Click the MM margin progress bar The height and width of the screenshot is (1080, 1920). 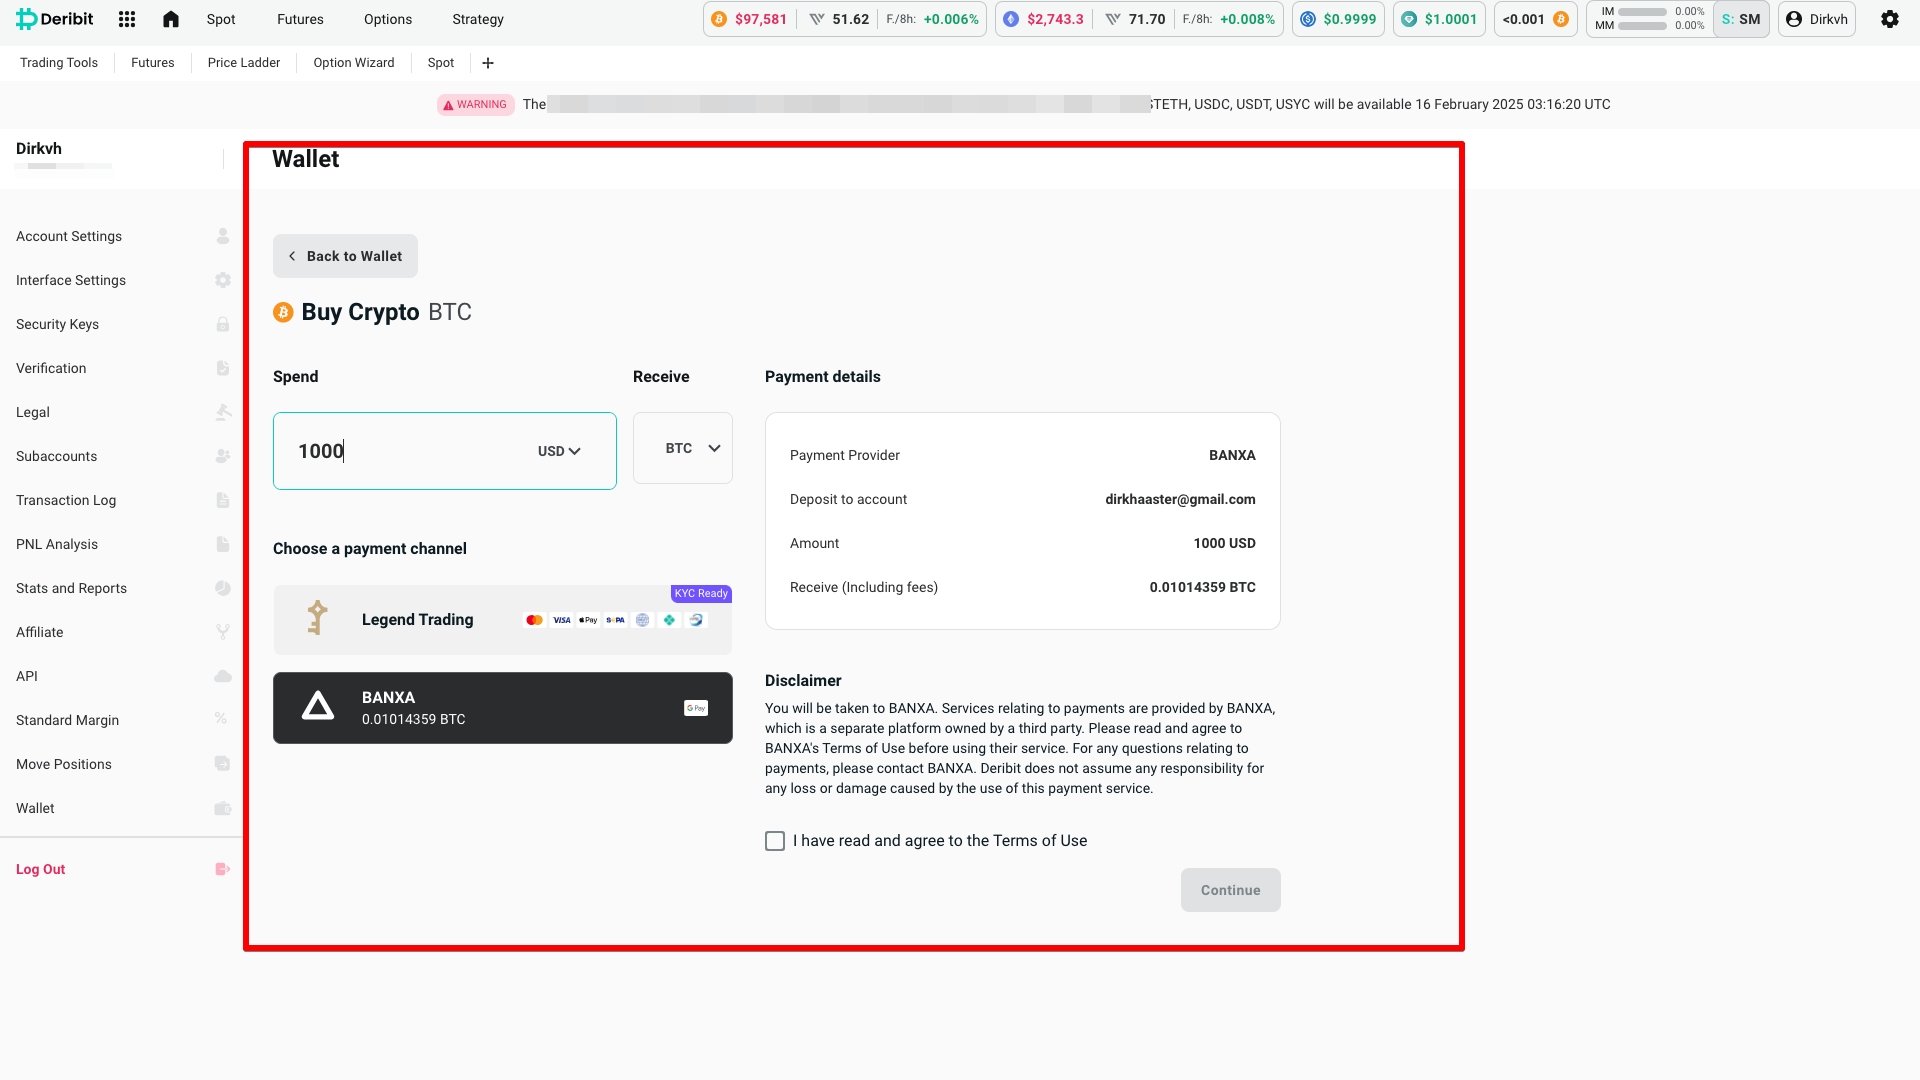[1642, 26]
